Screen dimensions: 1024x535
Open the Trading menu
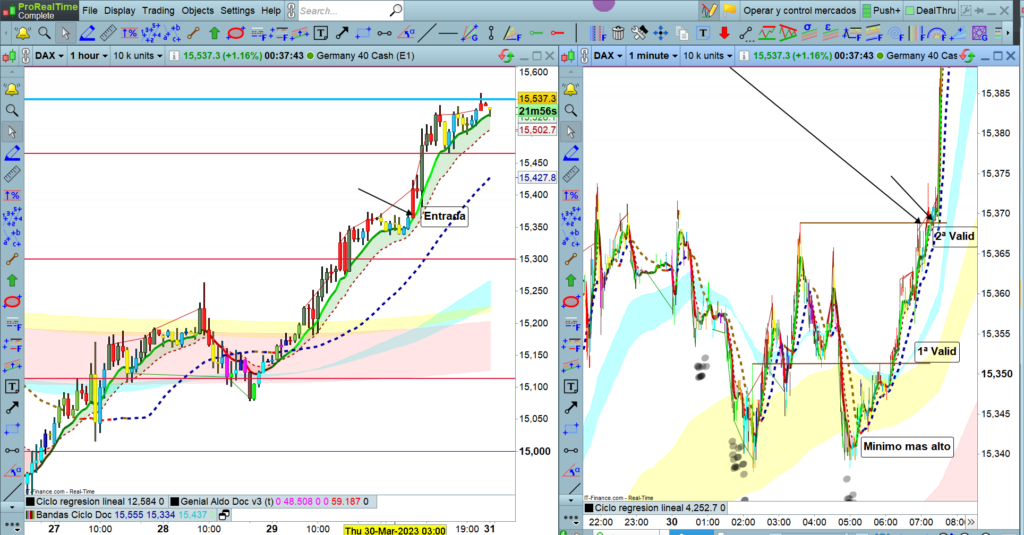tap(157, 10)
